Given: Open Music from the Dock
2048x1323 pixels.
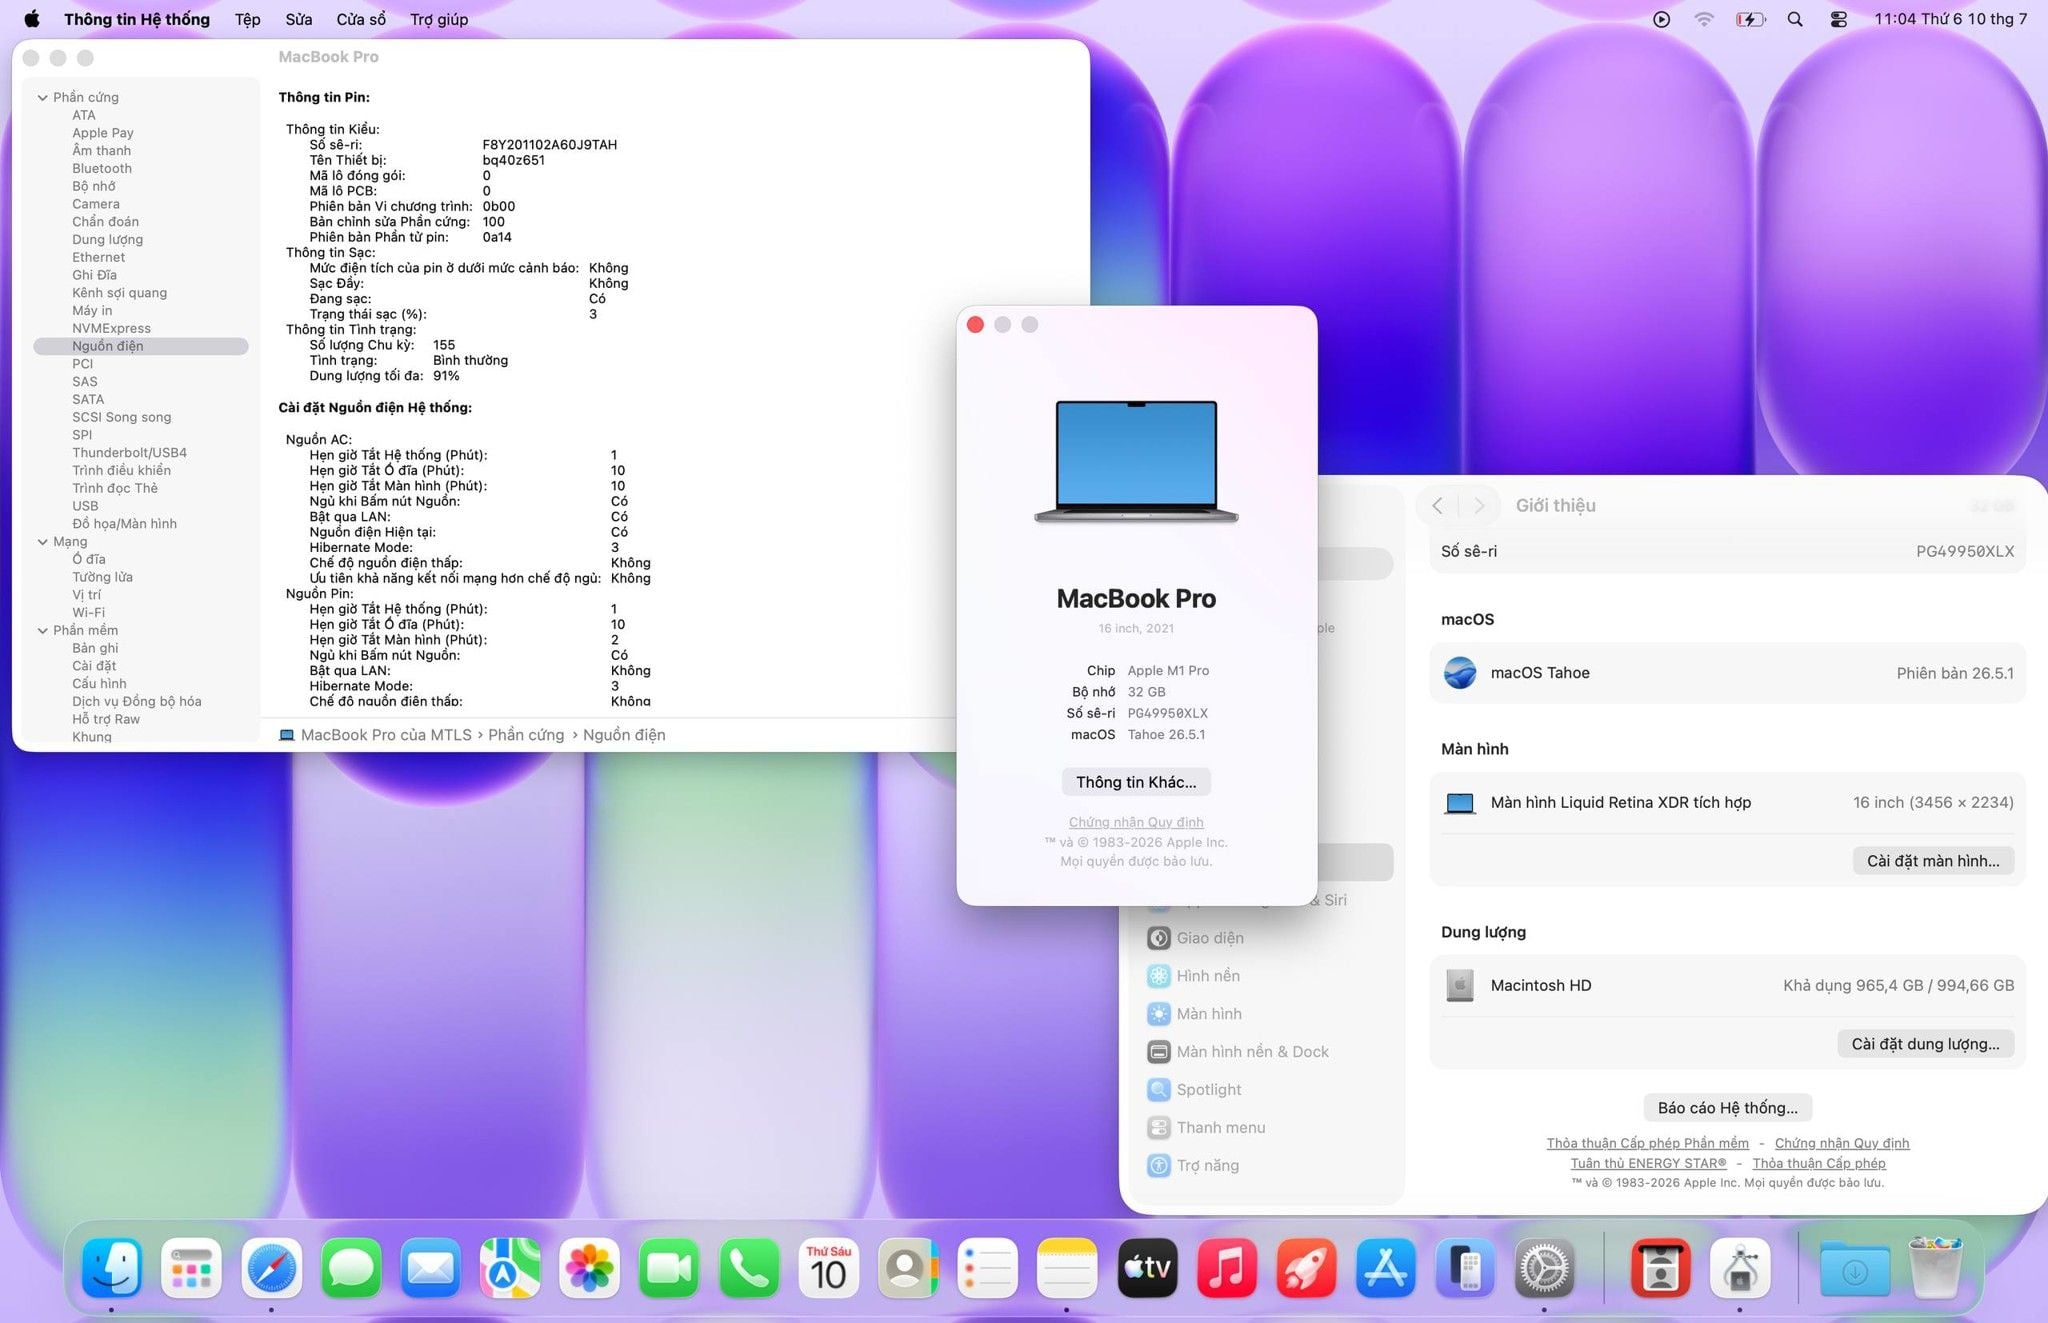Looking at the screenshot, I should pos(1227,1268).
